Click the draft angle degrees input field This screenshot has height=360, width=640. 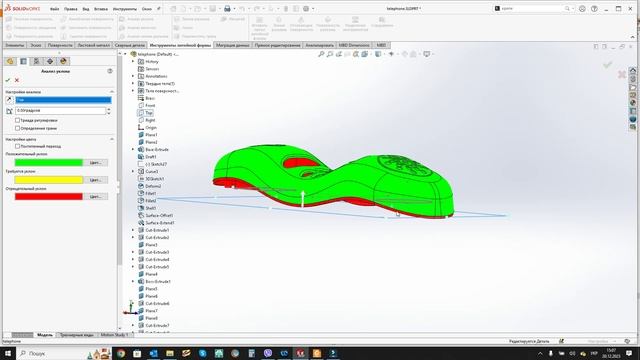pyautogui.click(x=60, y=111)
